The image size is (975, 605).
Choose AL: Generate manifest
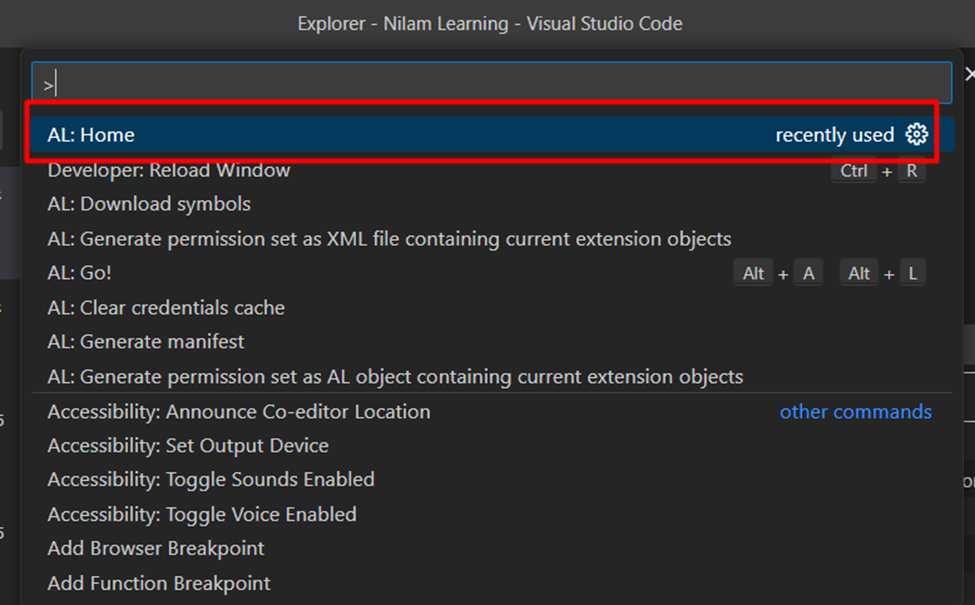[492, 342]
